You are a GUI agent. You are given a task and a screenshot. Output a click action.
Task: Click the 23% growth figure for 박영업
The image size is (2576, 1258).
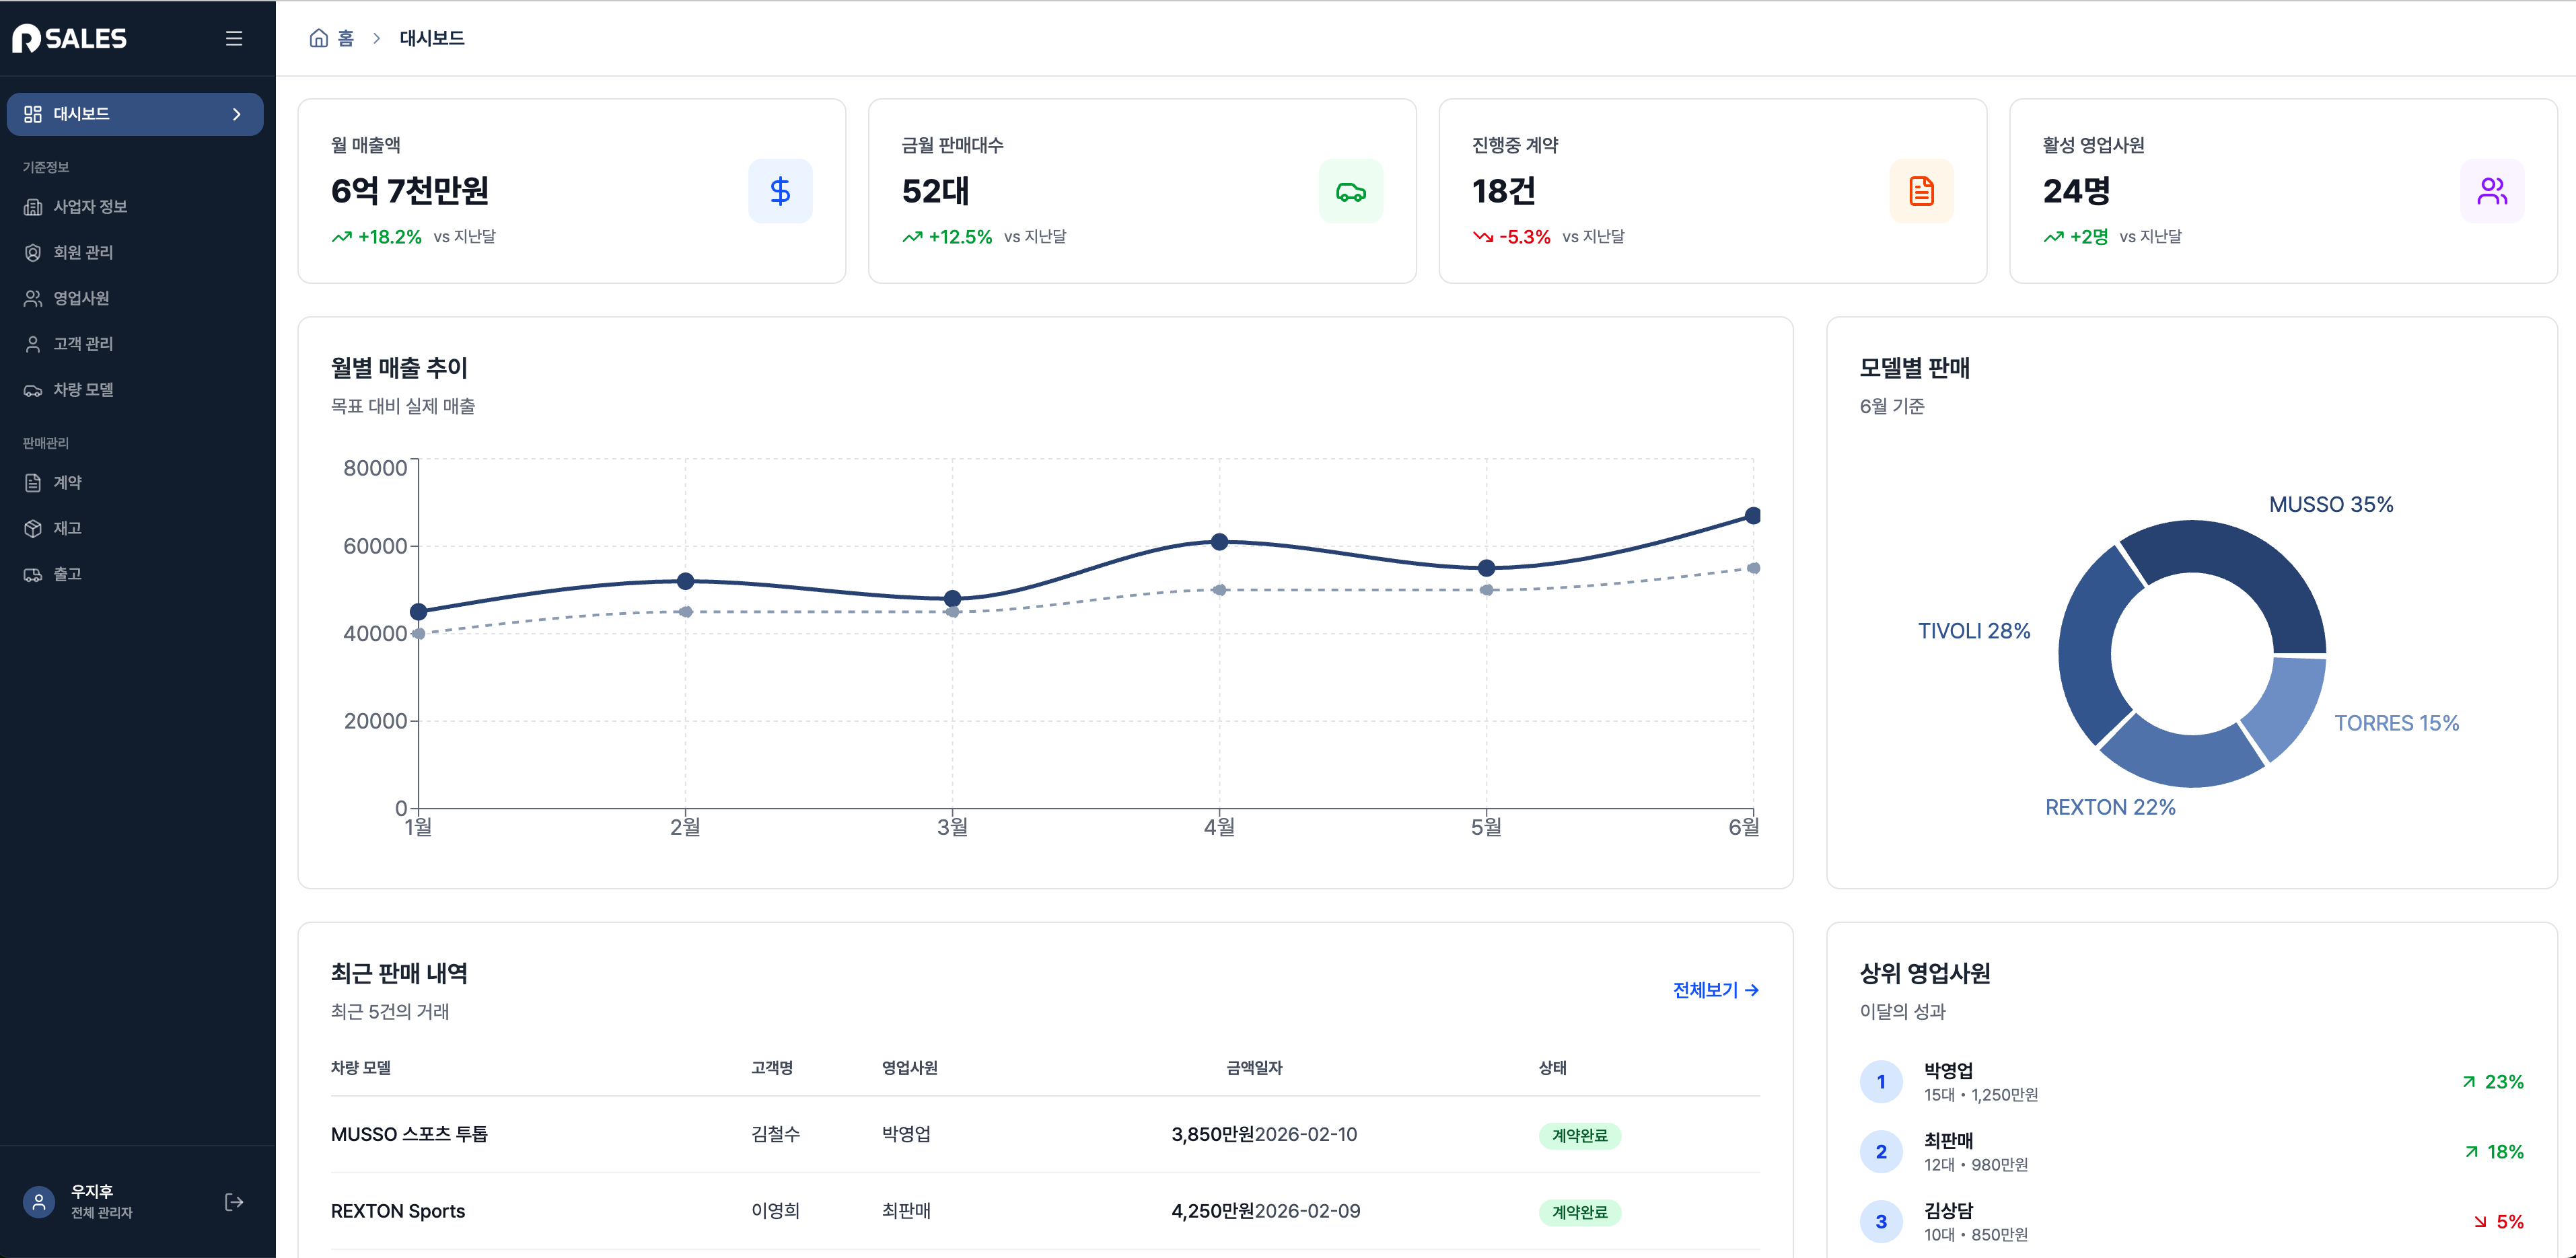2504,1082
